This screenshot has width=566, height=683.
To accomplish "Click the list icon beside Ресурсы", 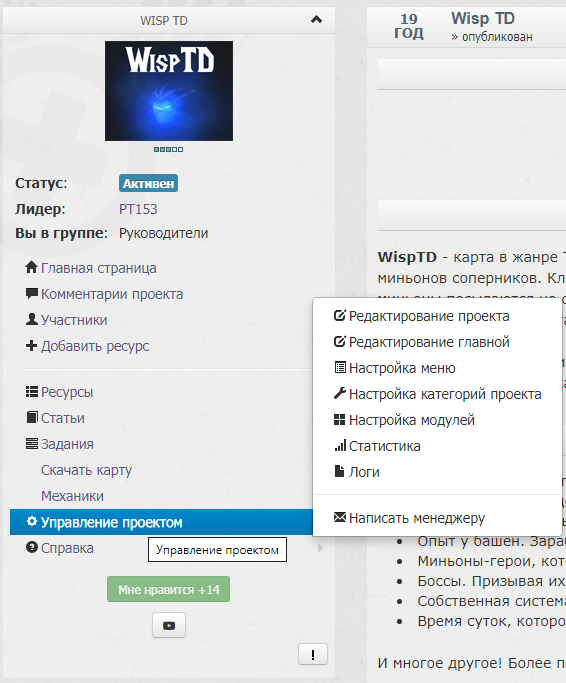I will pyautogui.click(x=31, y=392).
